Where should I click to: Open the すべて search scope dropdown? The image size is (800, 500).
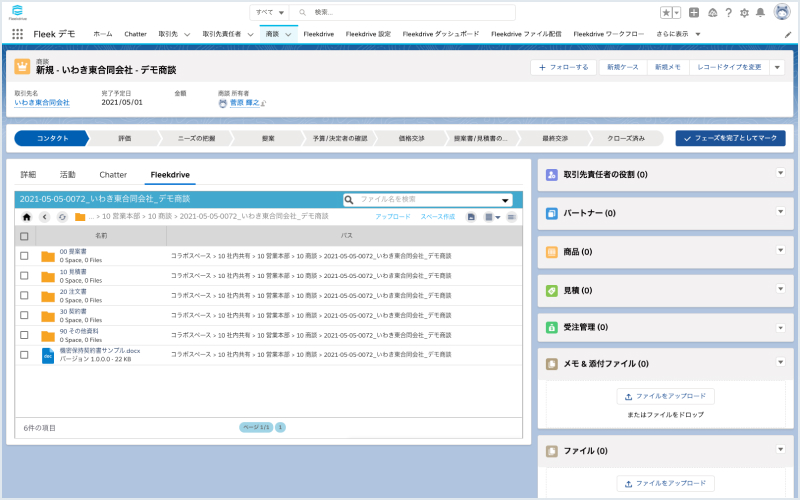pyautogui.click(x=269, y=12)
